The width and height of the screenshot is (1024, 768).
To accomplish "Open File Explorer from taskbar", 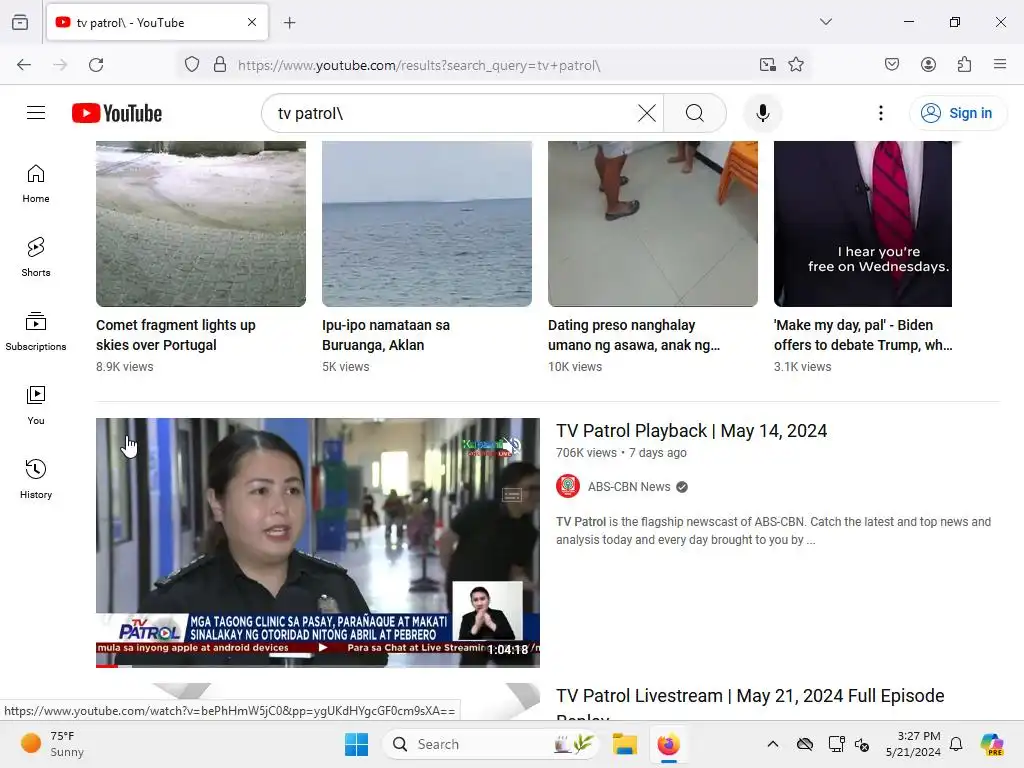I will (x=624, y=744).
